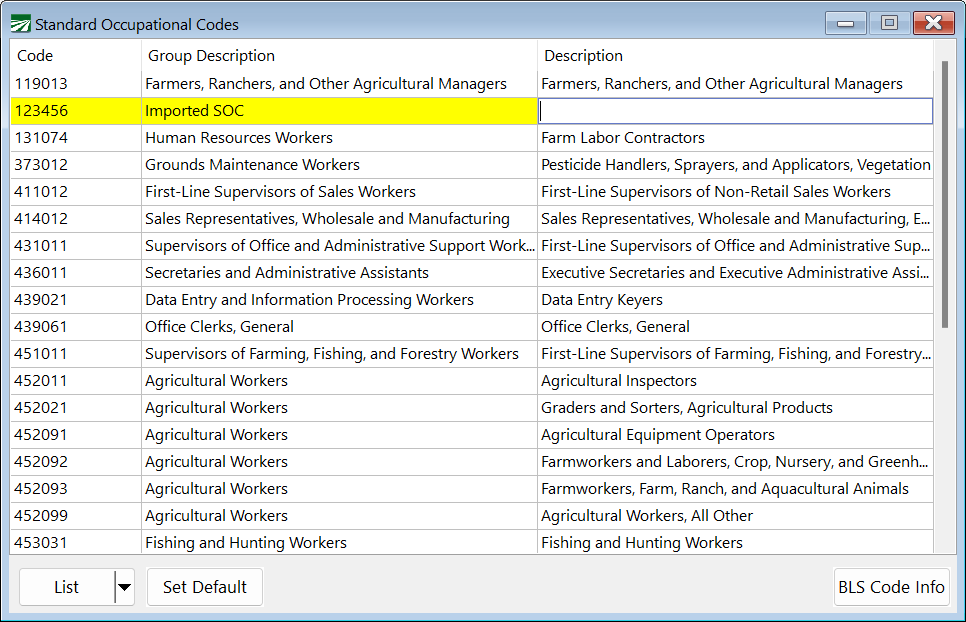Select the Imported SOC row
This screenshot has width=966, height=622.
(195, 111)
